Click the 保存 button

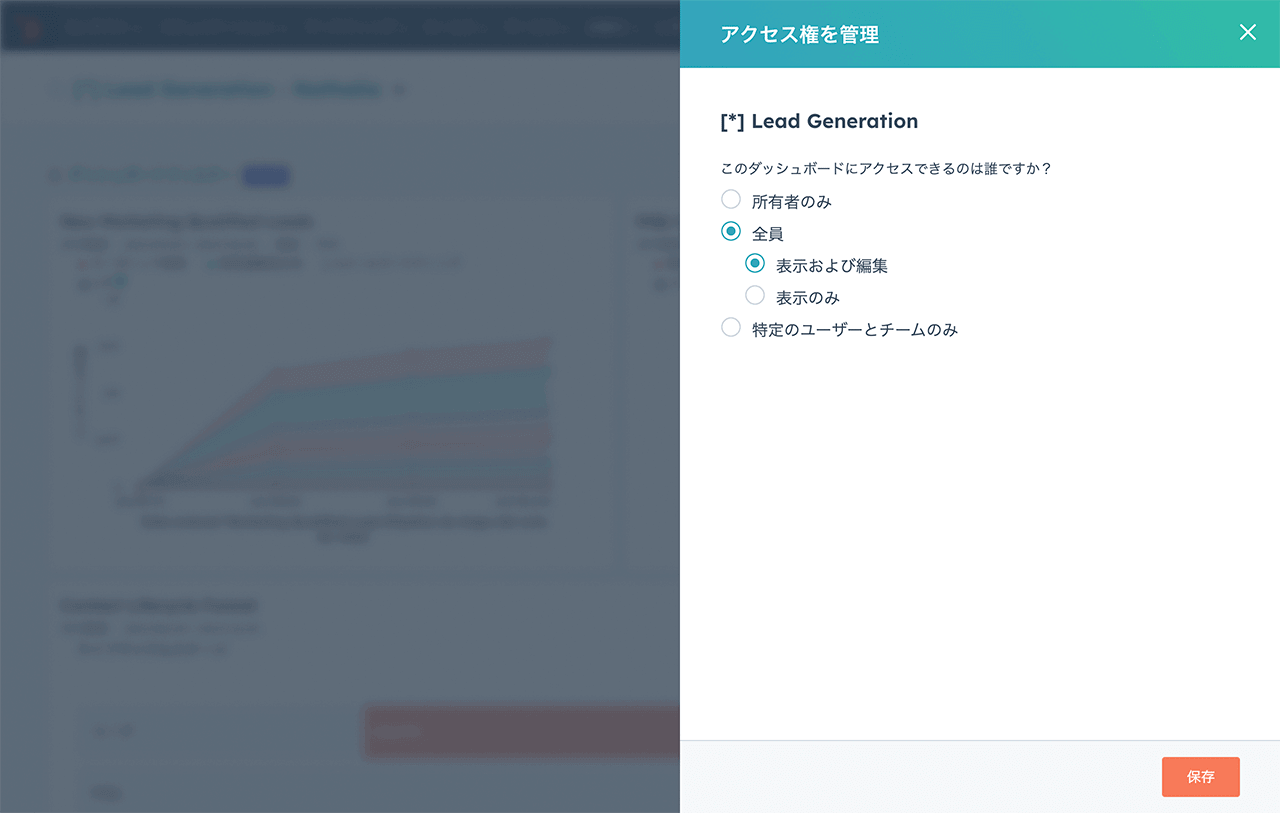click(x=1200, y=777)
